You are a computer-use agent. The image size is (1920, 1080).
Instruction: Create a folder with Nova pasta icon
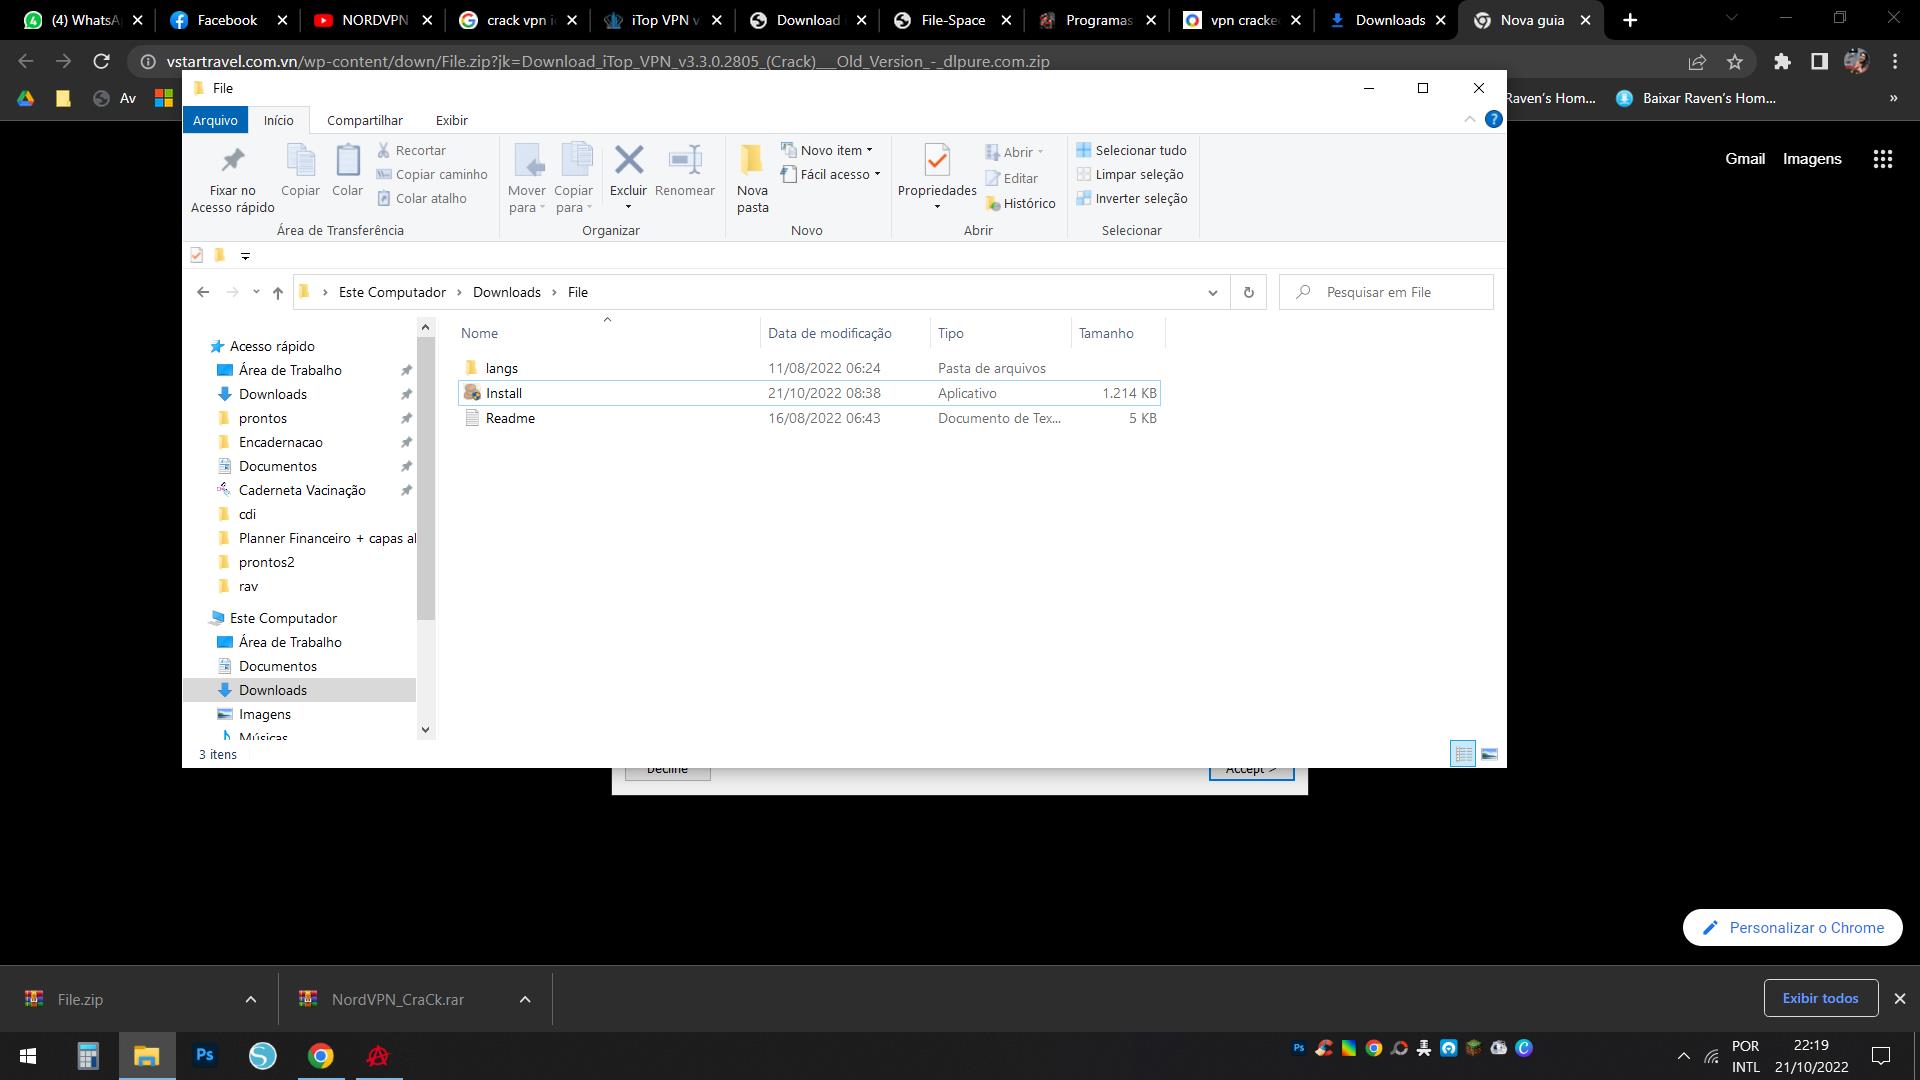coord(752,161)
